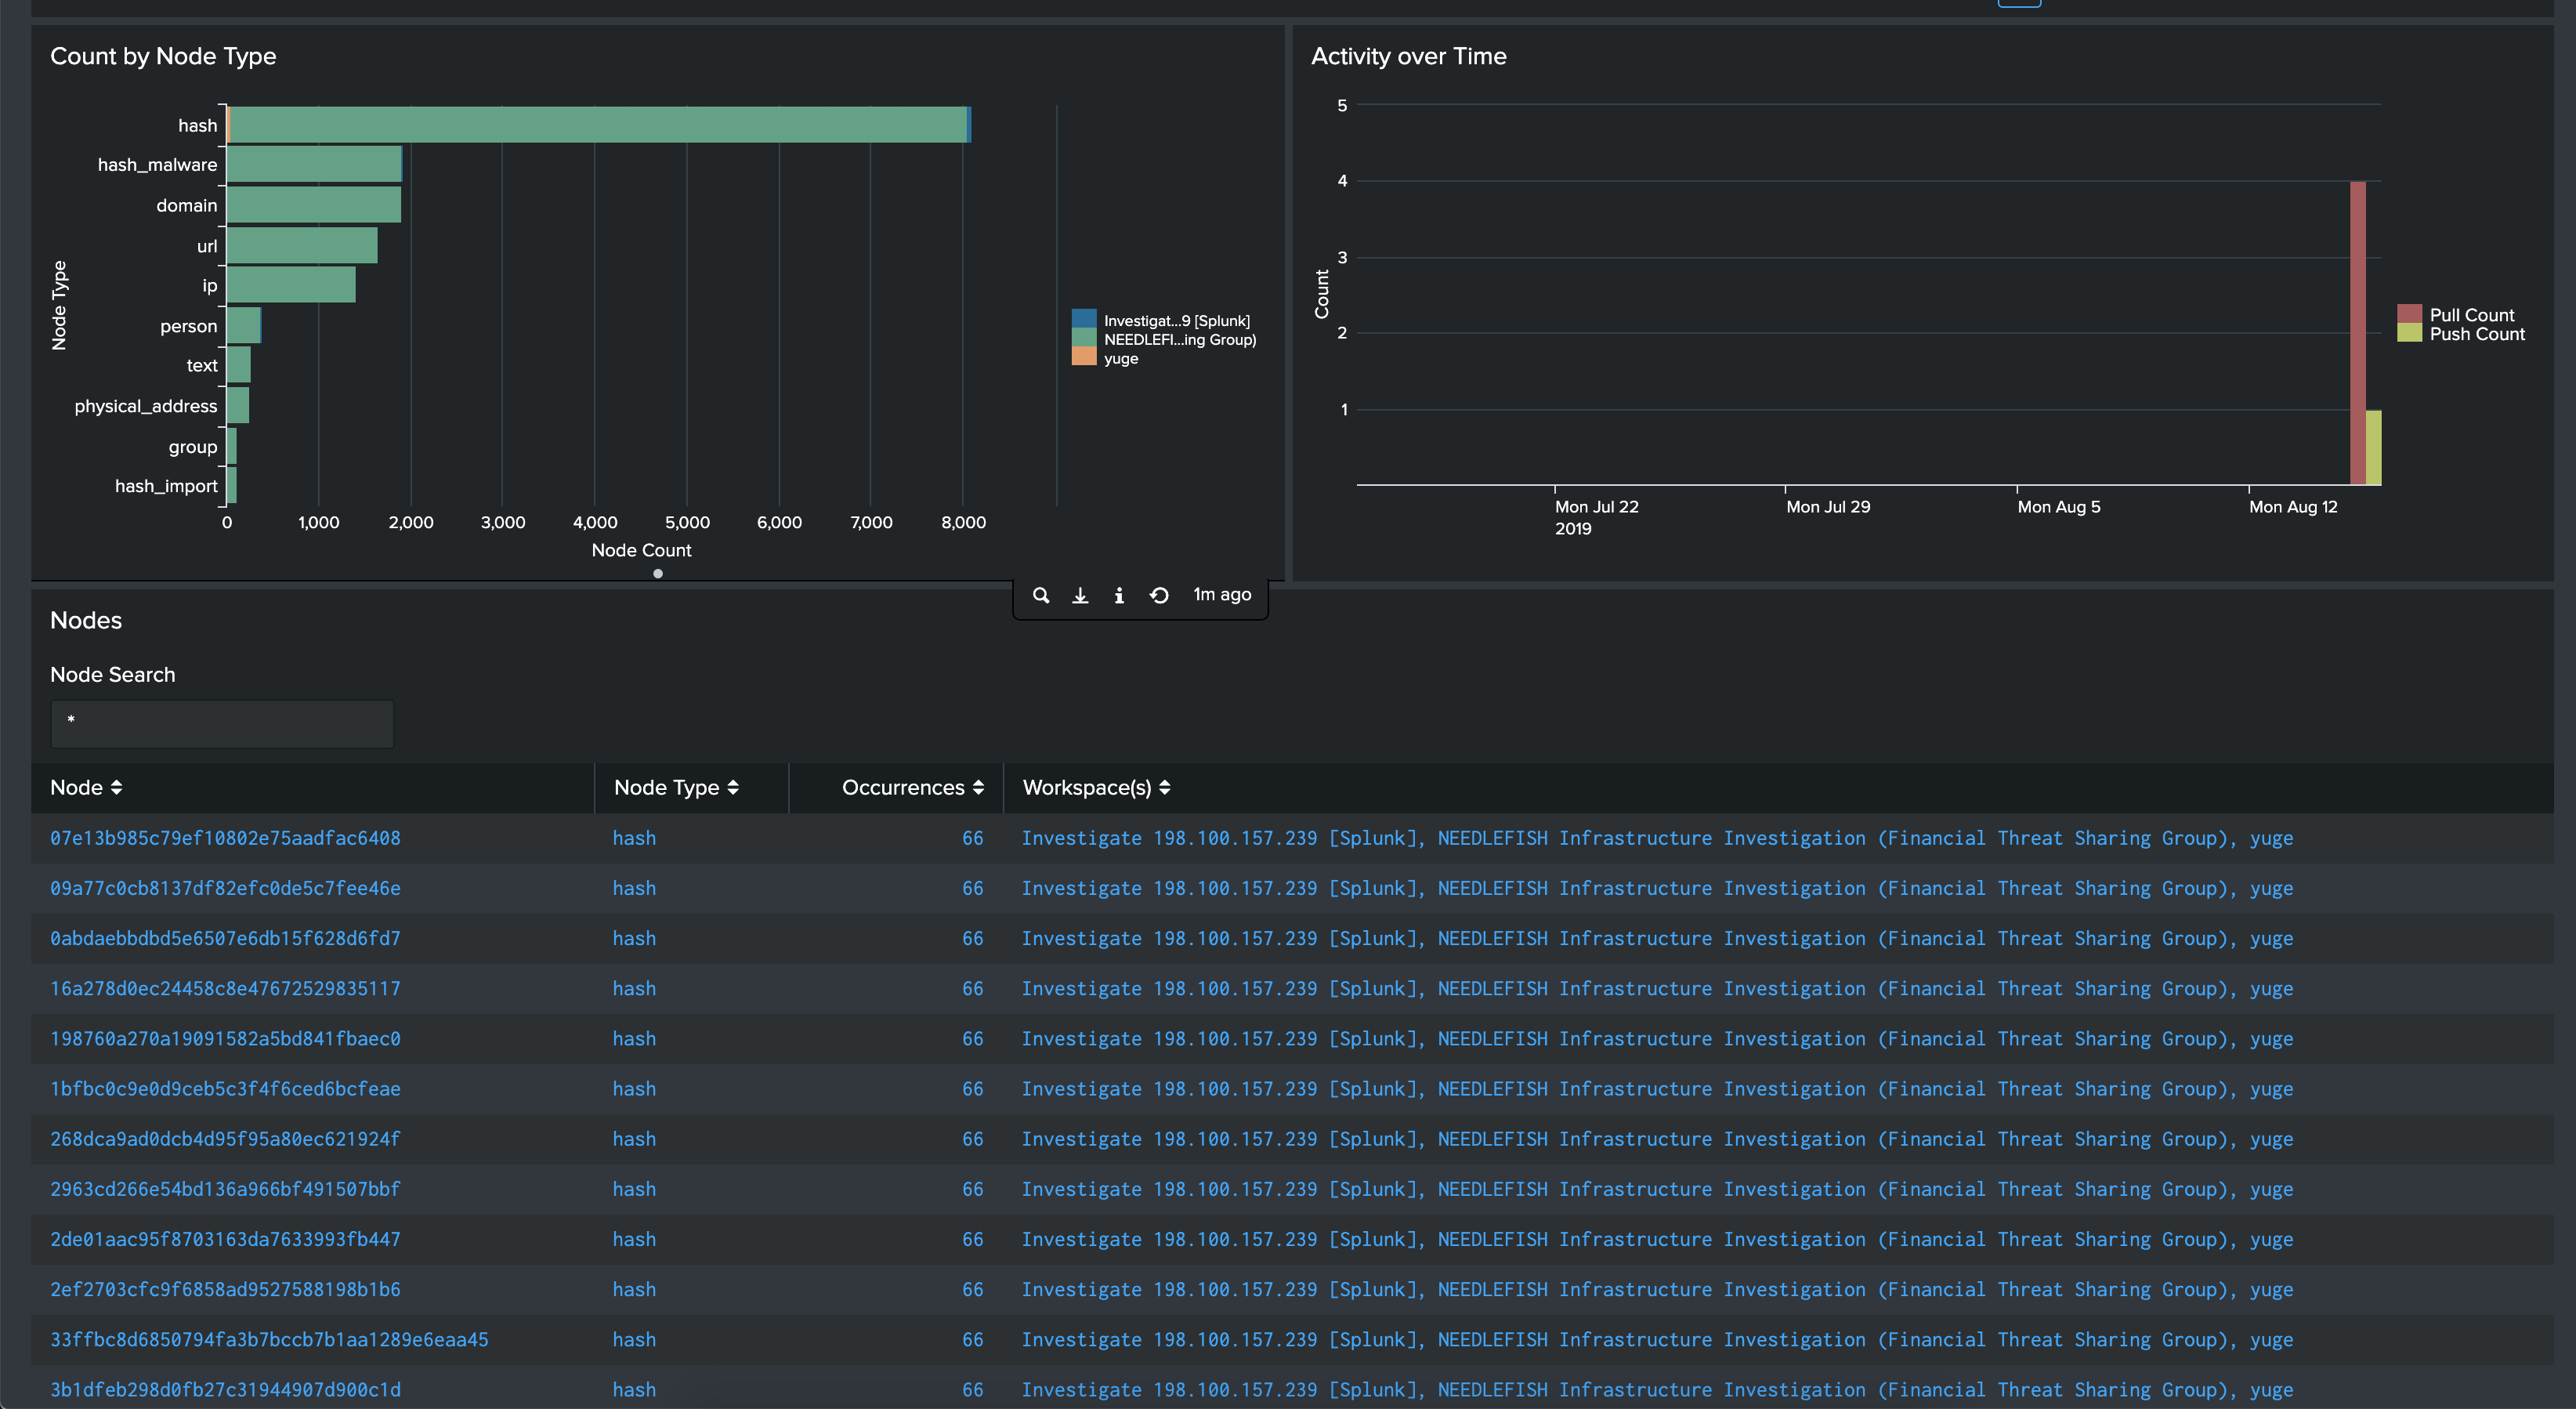This screenshot has height=1409, width=2576.
Task: Open node 07e13b985c79ef10802e75aadfac6408
Action: click(x=225, y=839)
